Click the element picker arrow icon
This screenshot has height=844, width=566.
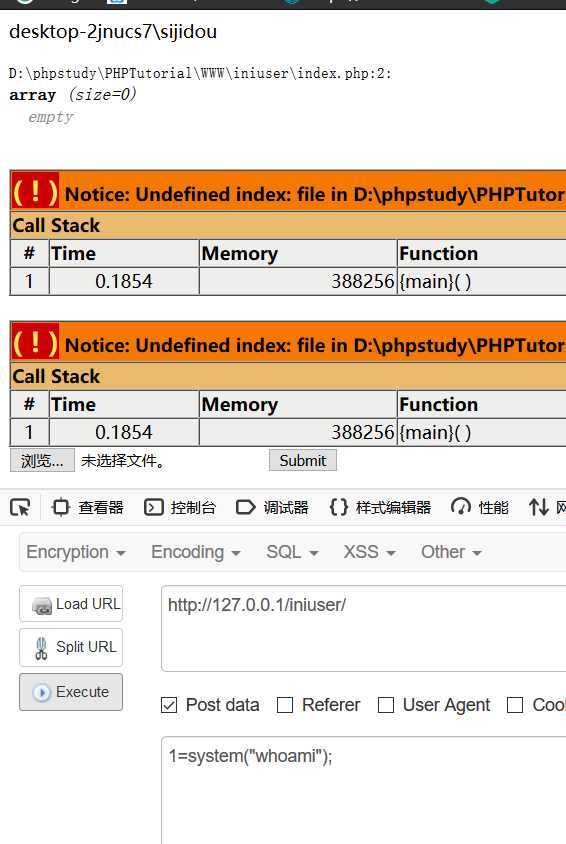pos(20,507)
